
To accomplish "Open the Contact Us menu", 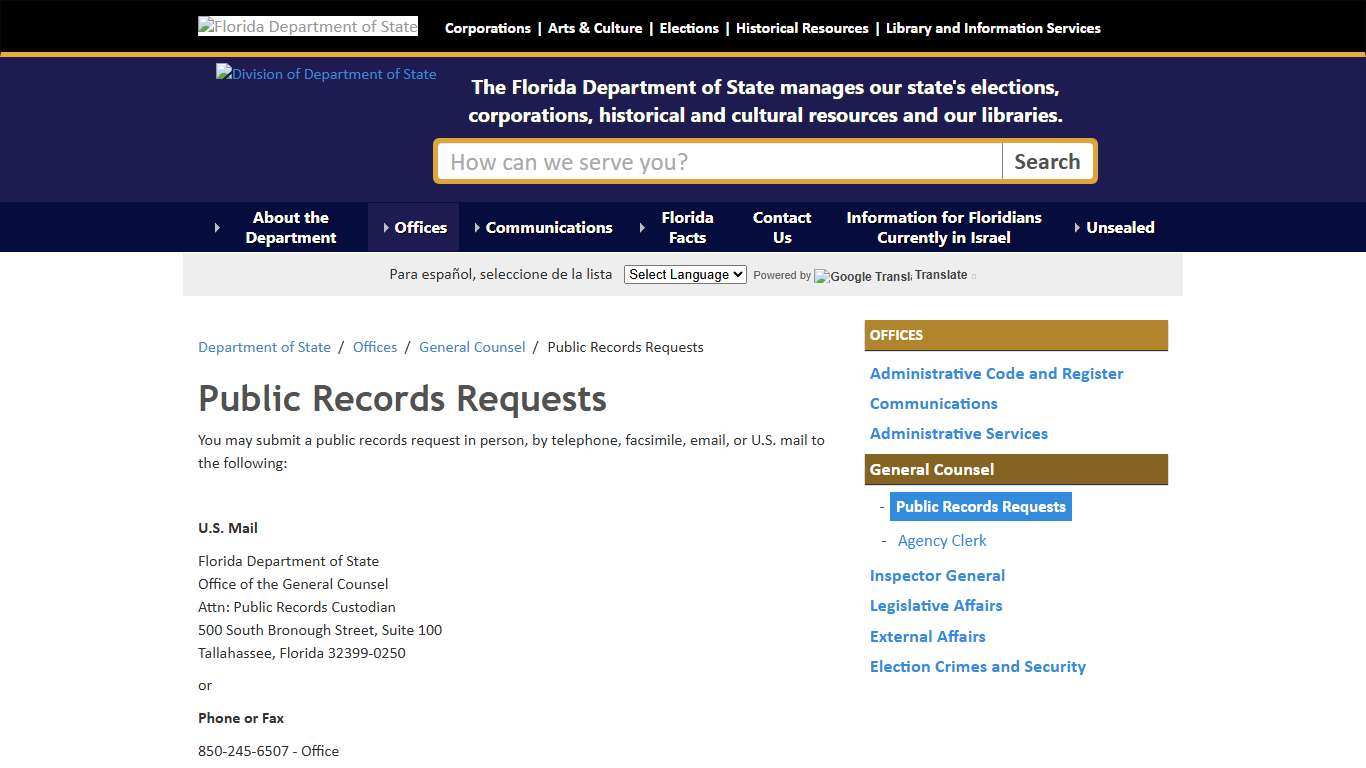I will click(x=781, y=227).
